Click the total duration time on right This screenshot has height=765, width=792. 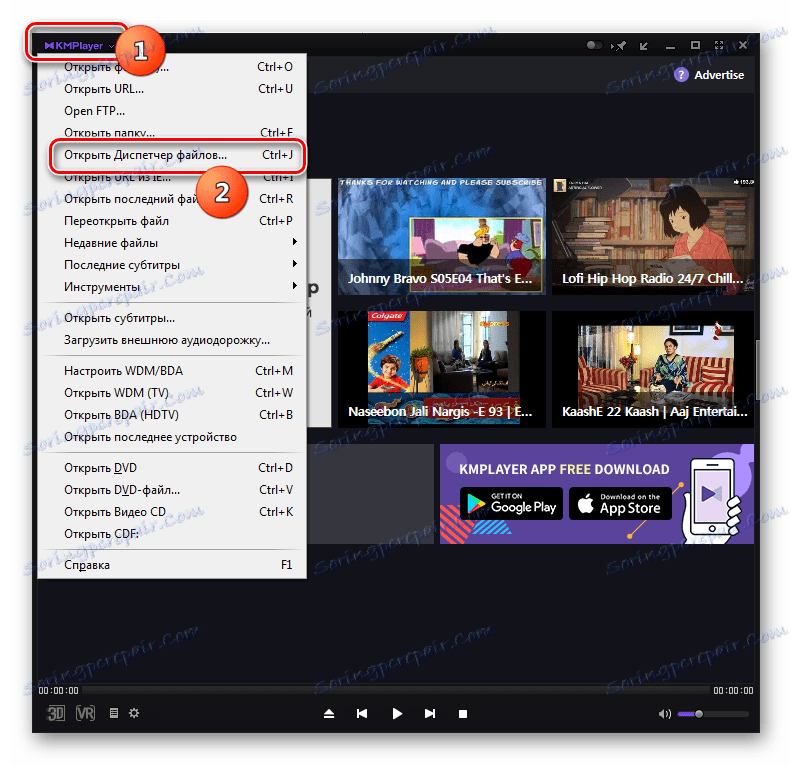733,690
